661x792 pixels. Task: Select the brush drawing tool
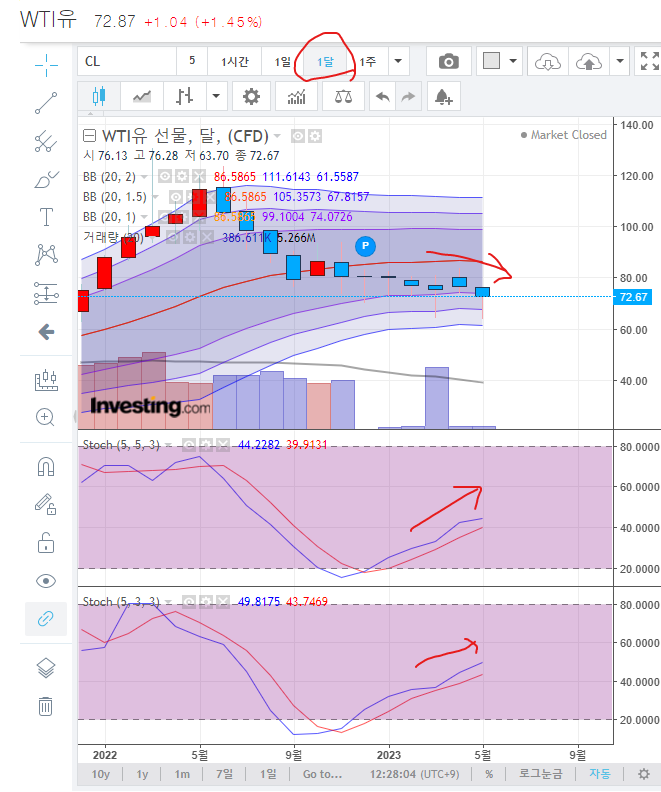tap(46, 179)
